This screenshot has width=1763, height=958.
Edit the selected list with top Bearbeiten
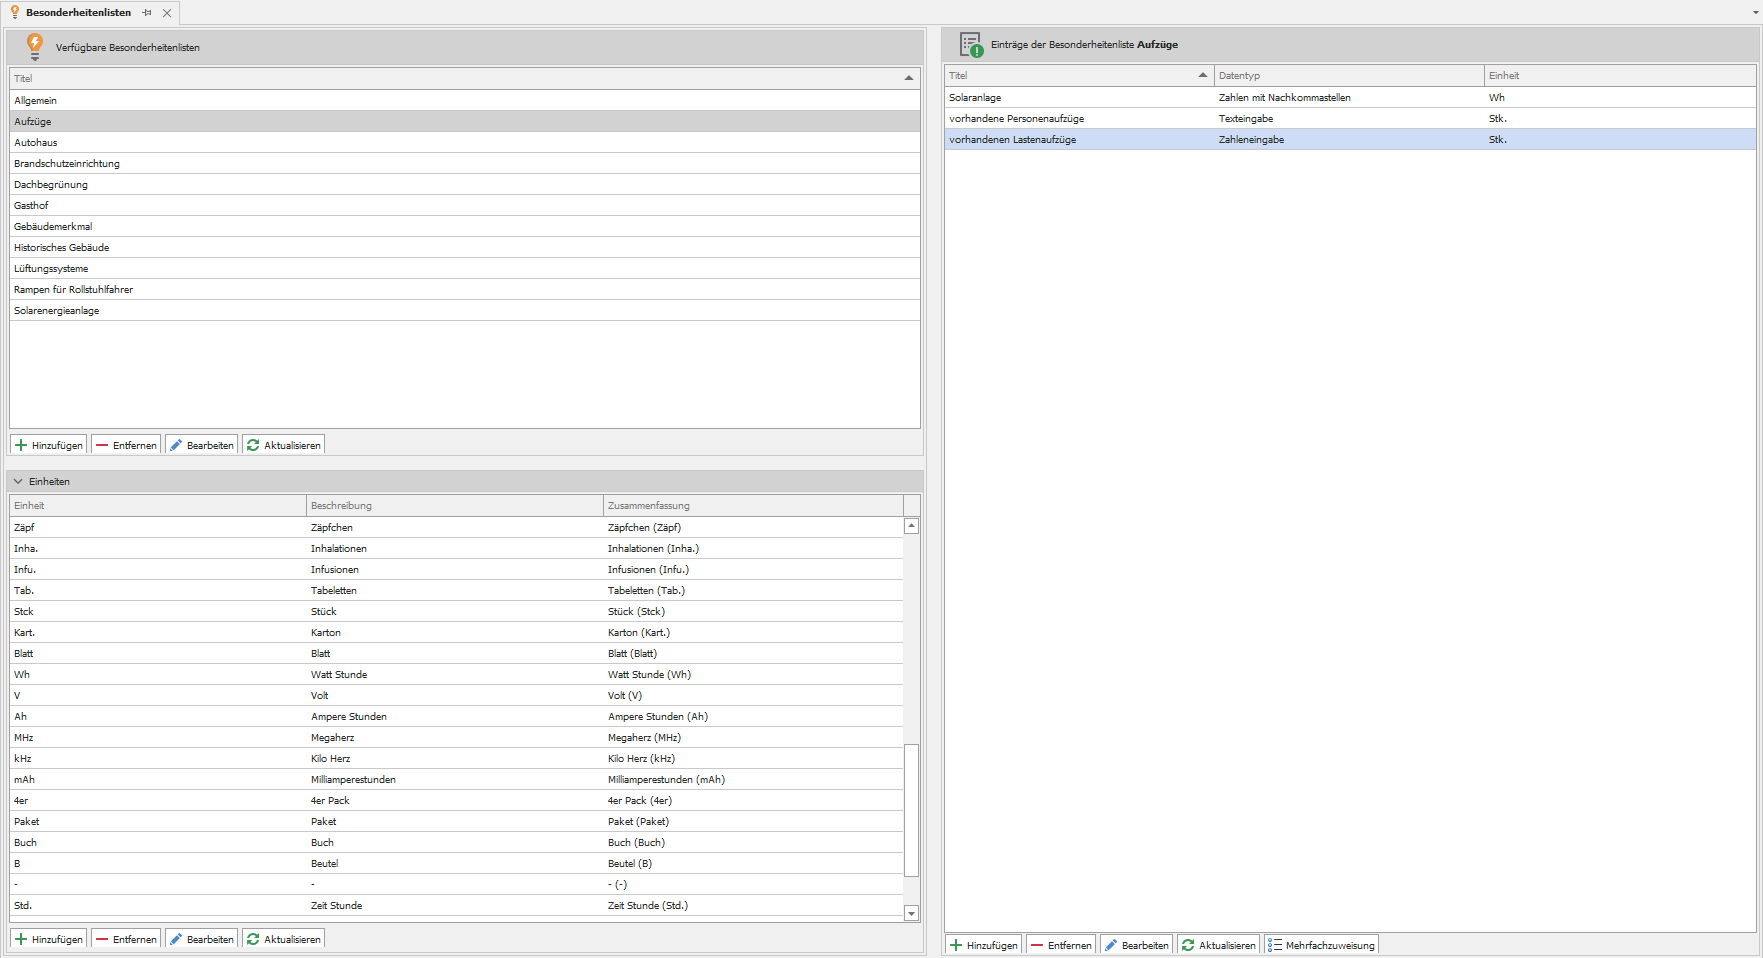(x=201, y=445)
